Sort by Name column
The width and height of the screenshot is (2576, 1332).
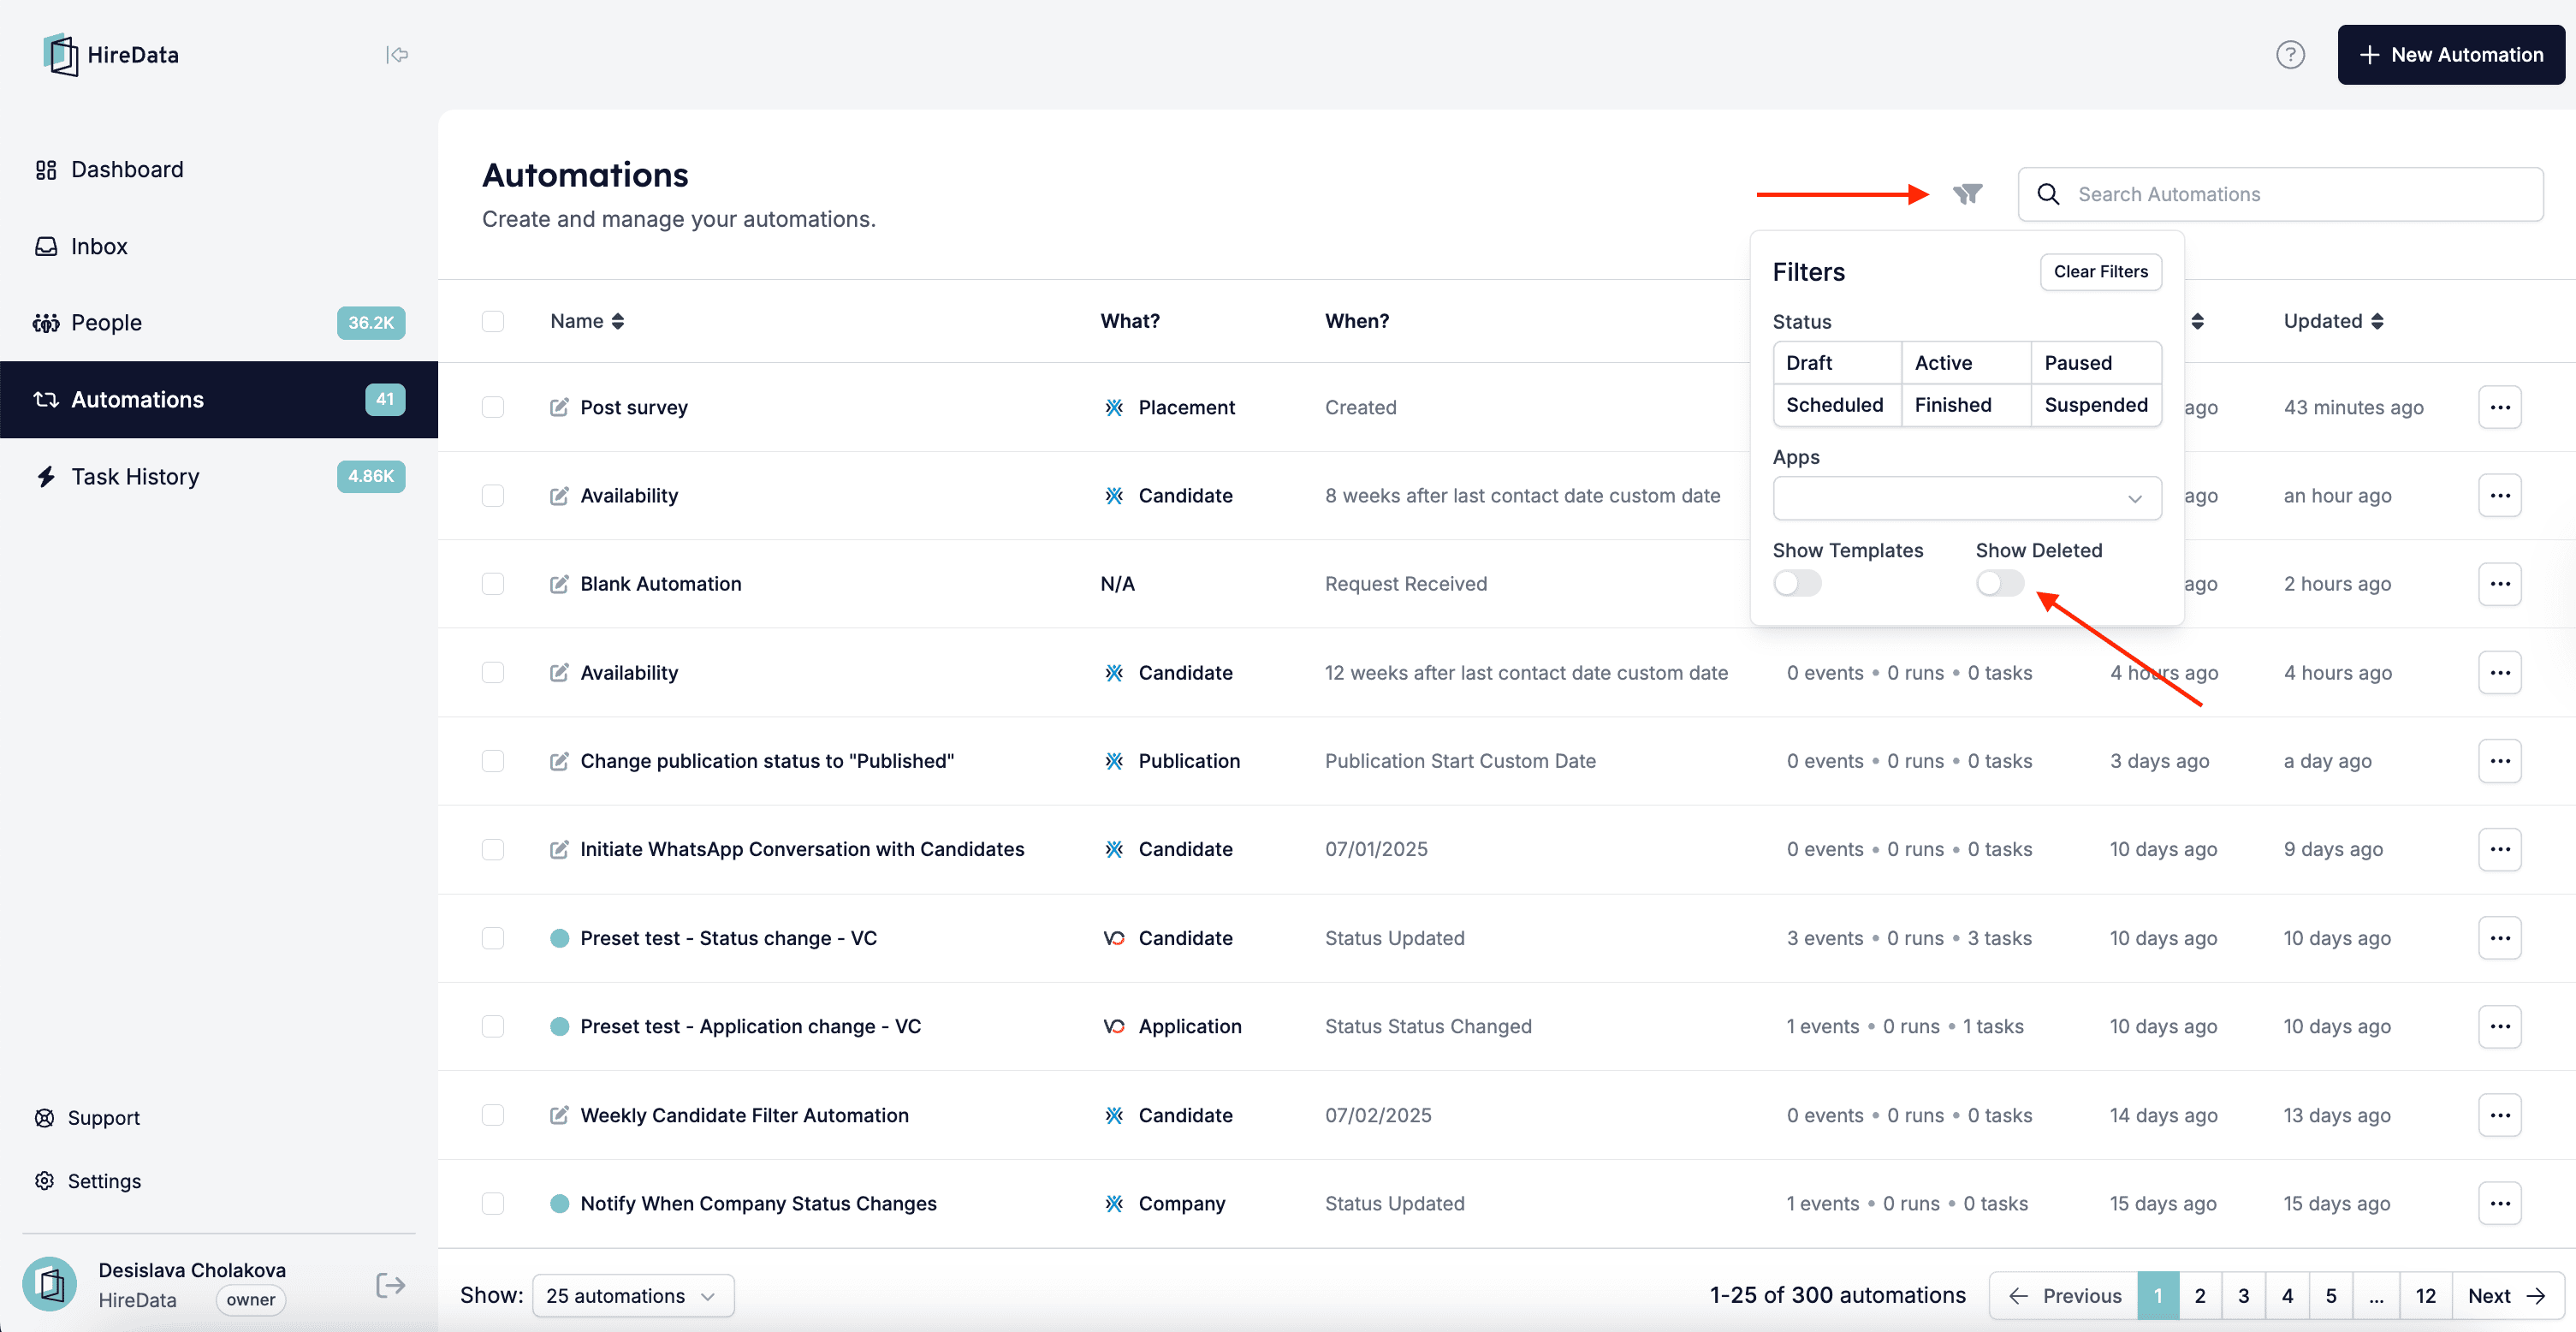587,321
